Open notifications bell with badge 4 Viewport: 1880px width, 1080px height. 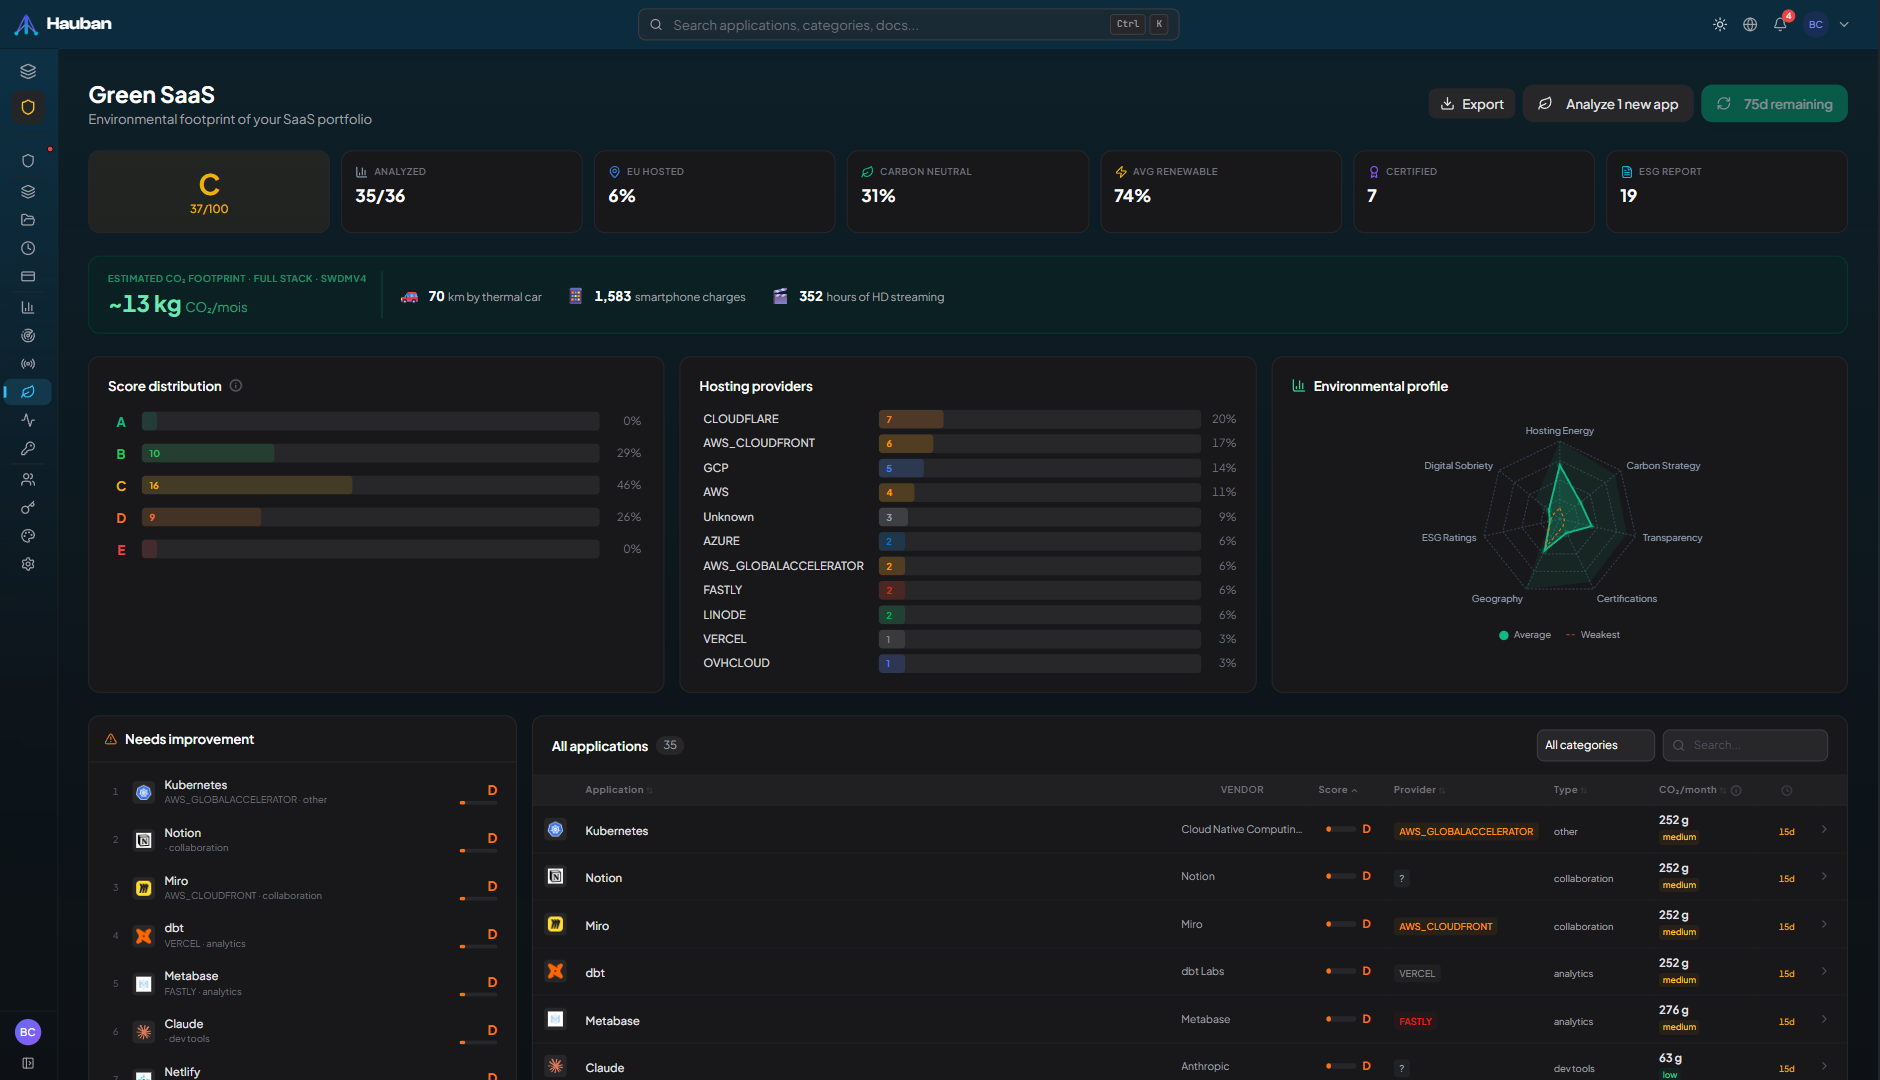[1781, 24]
